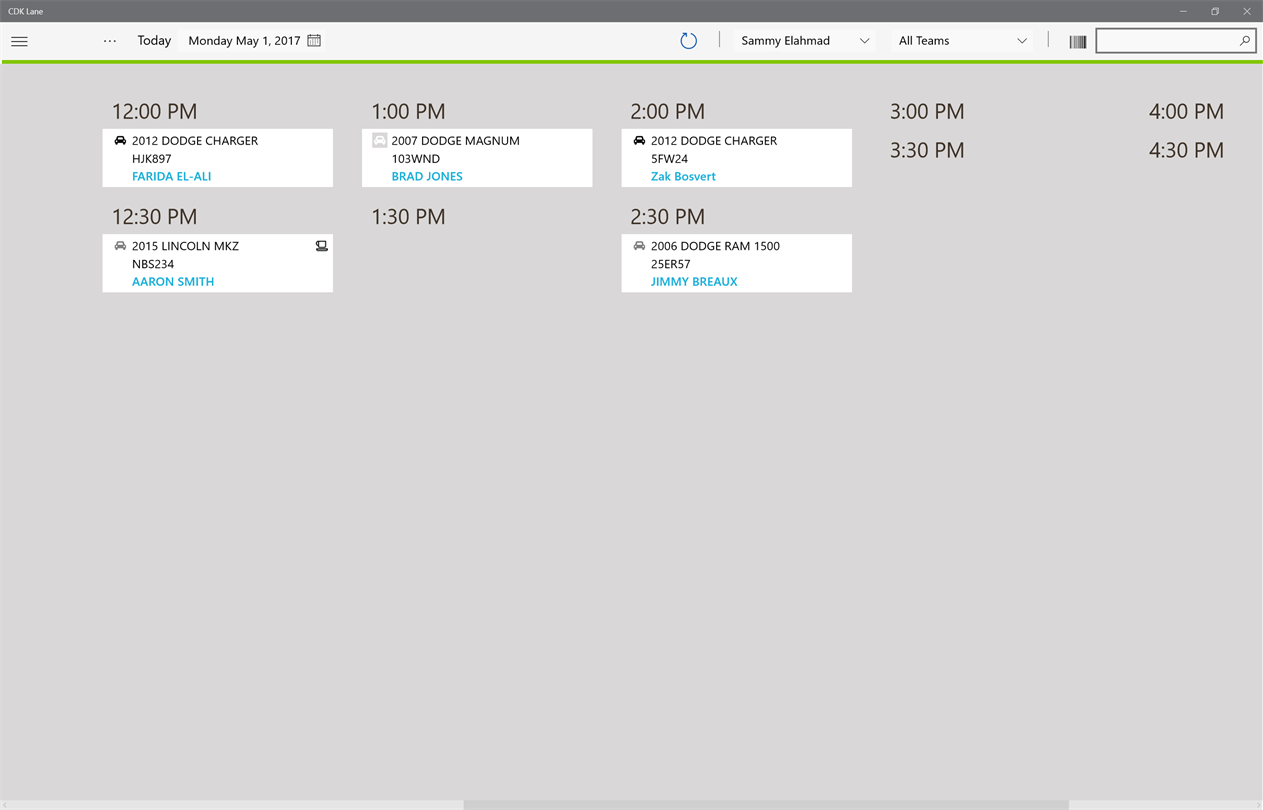Minimize the CDK Lane window
1263x810 pixels.
pyautogui.click(x=1183, y=11)
